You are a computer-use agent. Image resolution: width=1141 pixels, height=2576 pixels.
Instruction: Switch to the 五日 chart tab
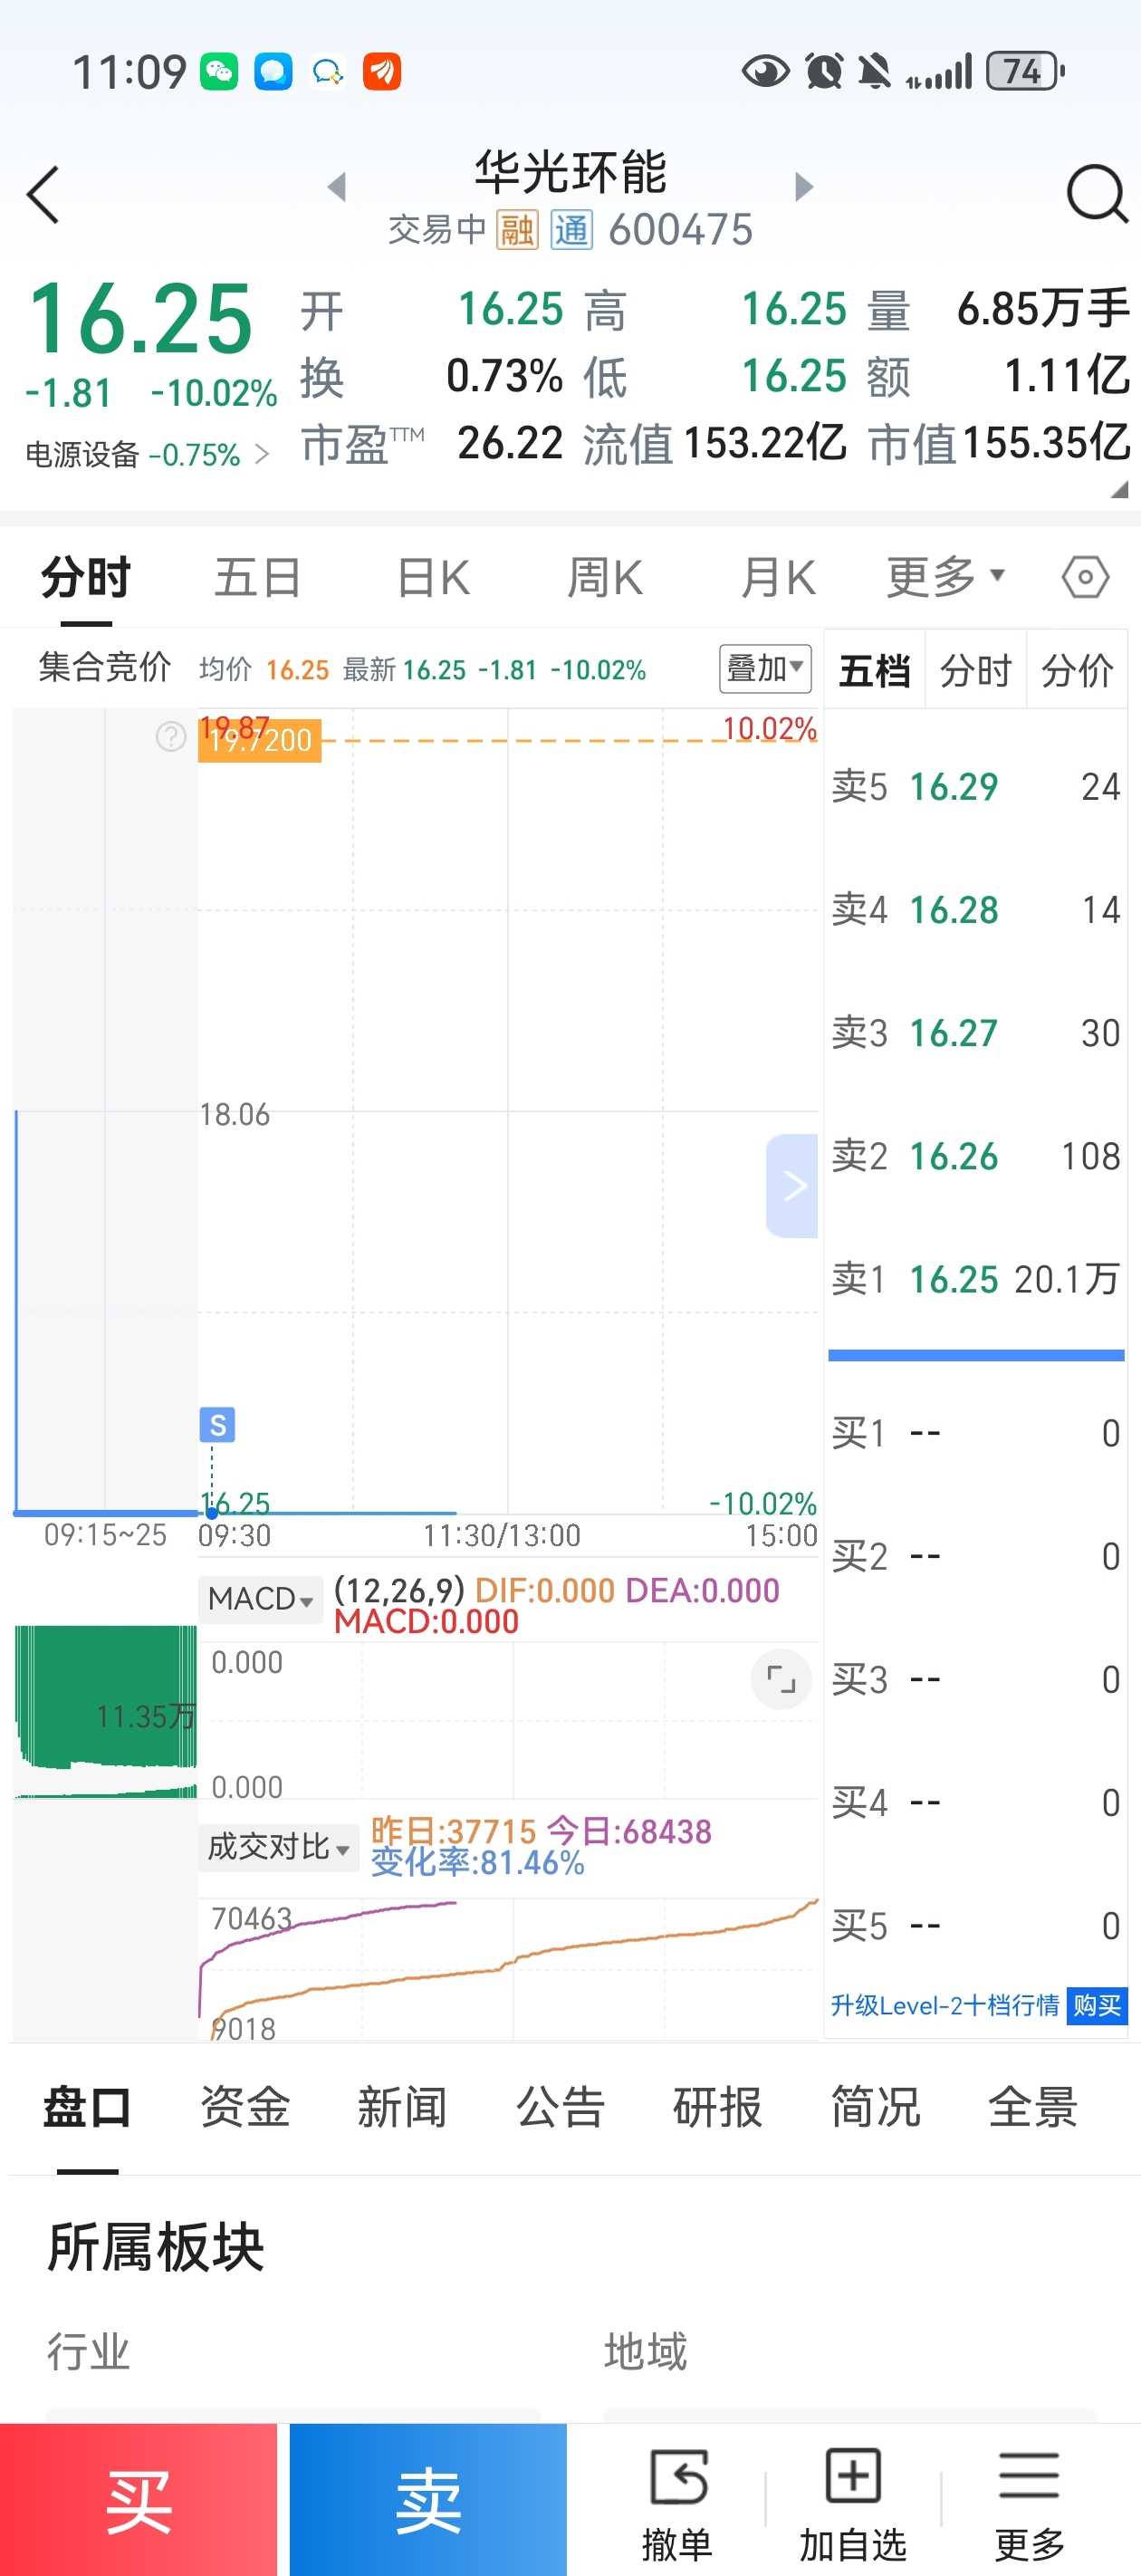tap(258, 577)
